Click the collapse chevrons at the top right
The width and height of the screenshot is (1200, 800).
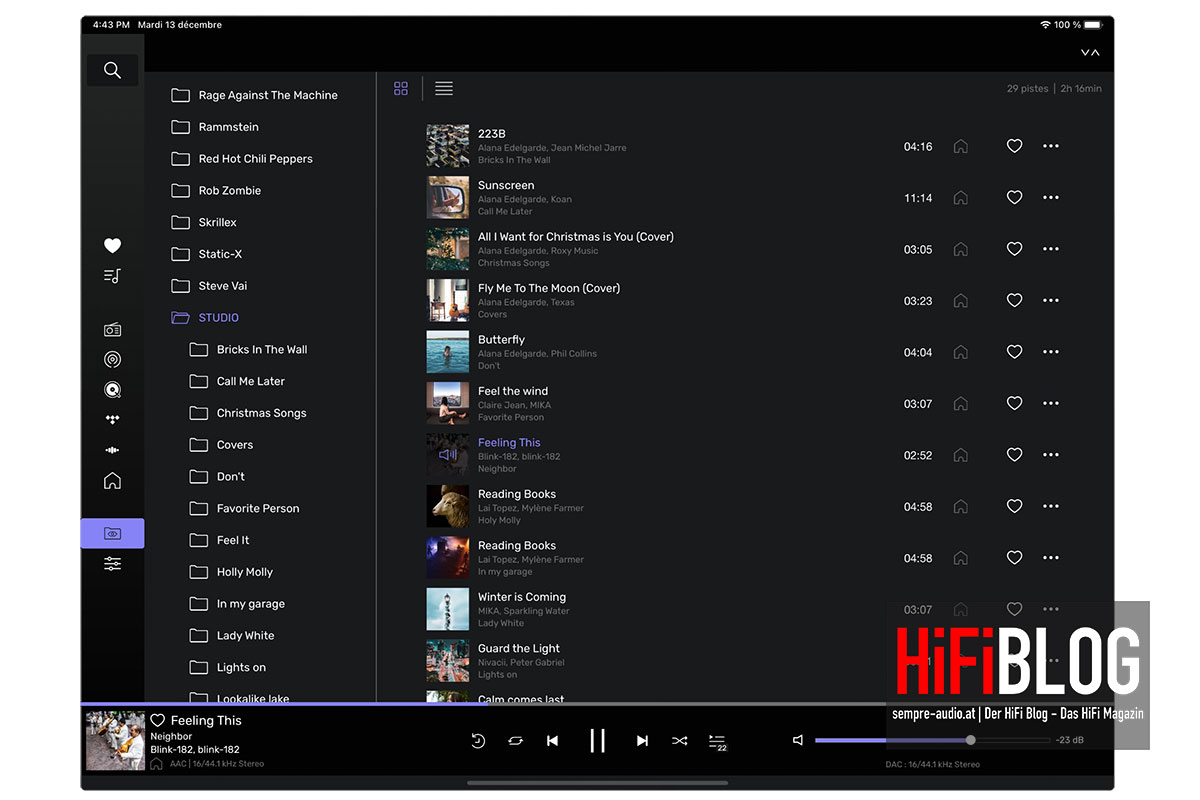coord(1090,52)
